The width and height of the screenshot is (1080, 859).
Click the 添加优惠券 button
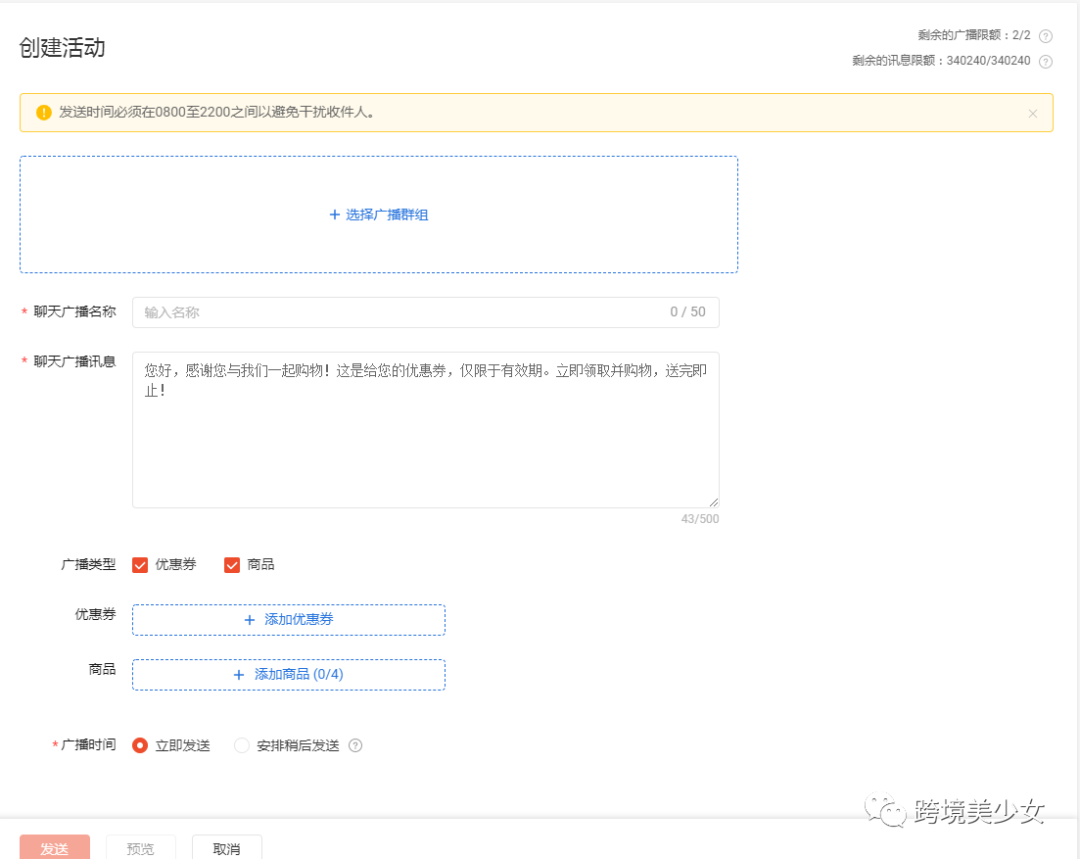pos(288,620)
